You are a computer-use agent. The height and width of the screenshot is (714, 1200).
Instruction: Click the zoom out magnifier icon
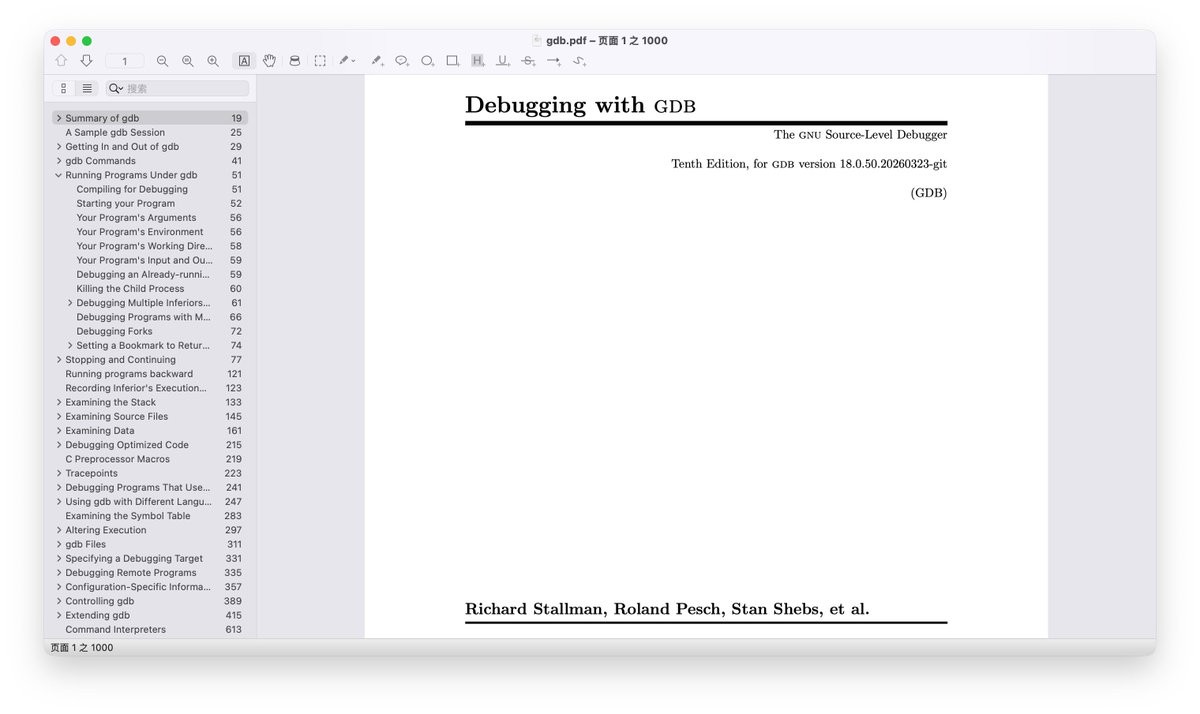[x=162, y=61]
